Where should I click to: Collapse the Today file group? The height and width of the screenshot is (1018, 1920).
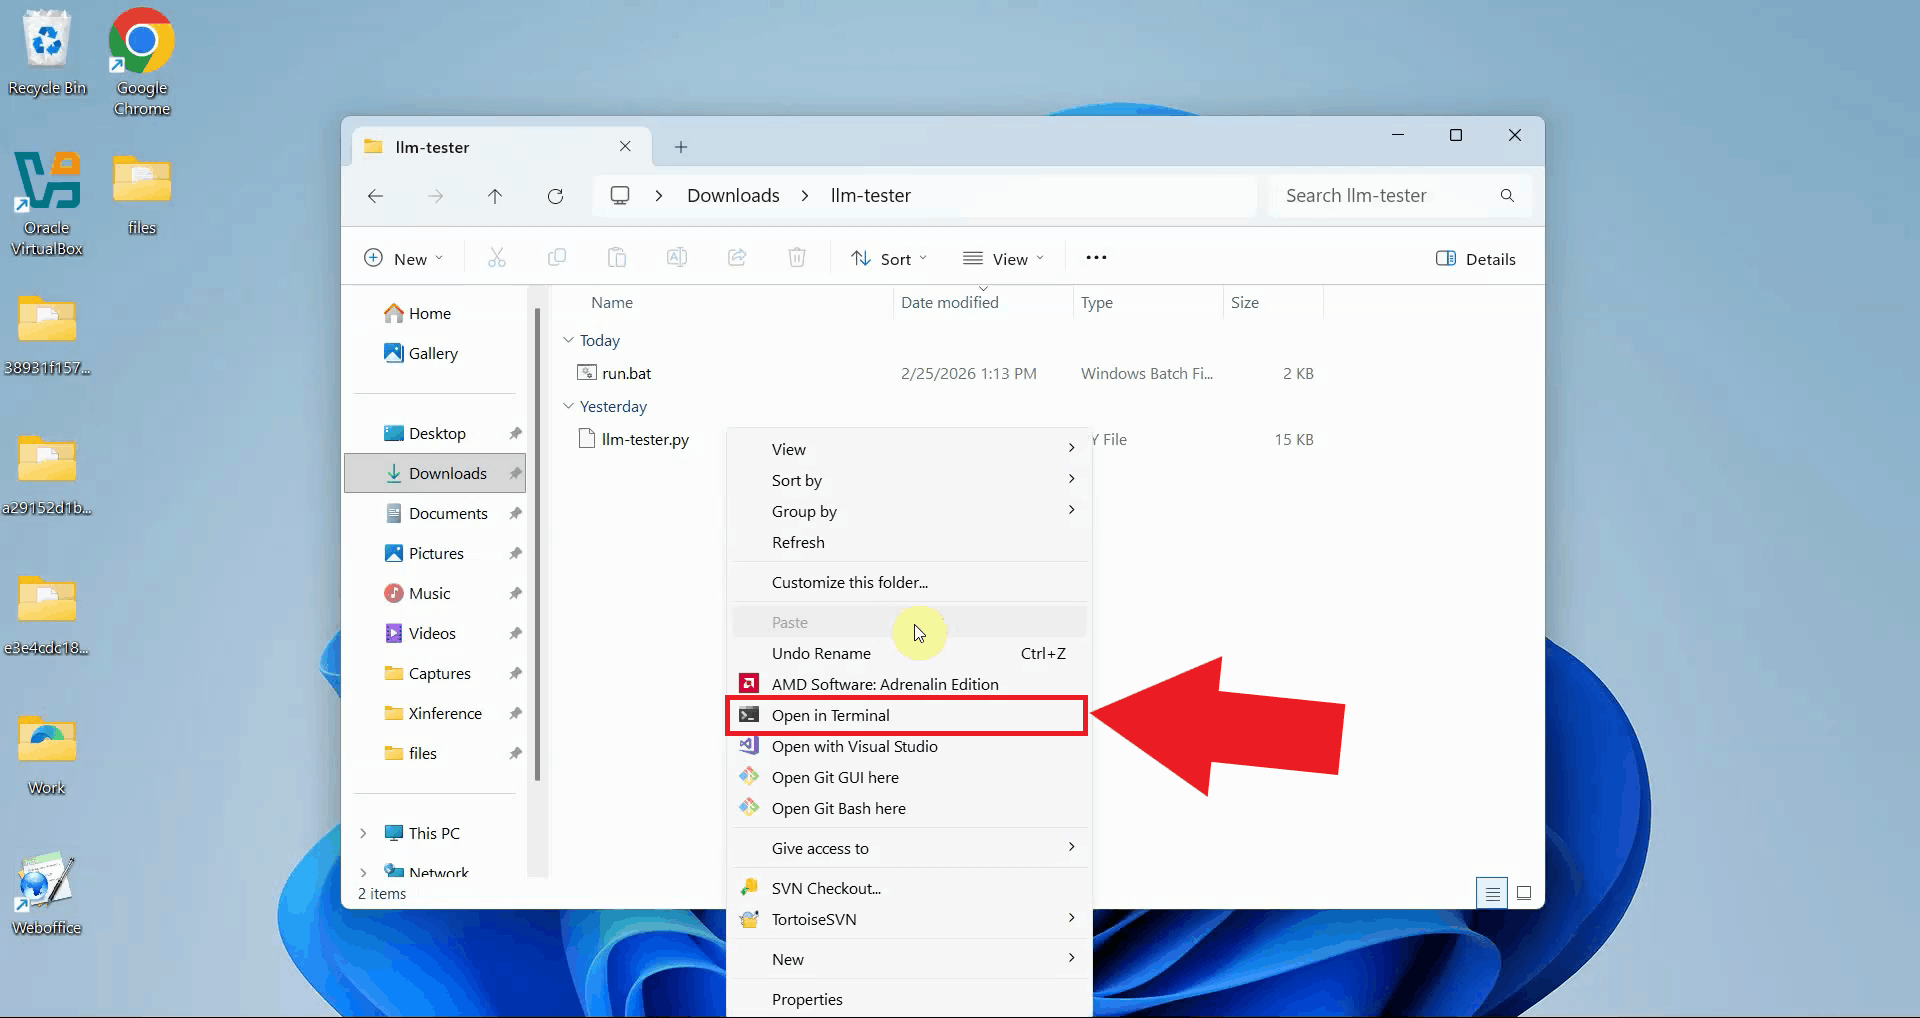click(x=568, y=341)
